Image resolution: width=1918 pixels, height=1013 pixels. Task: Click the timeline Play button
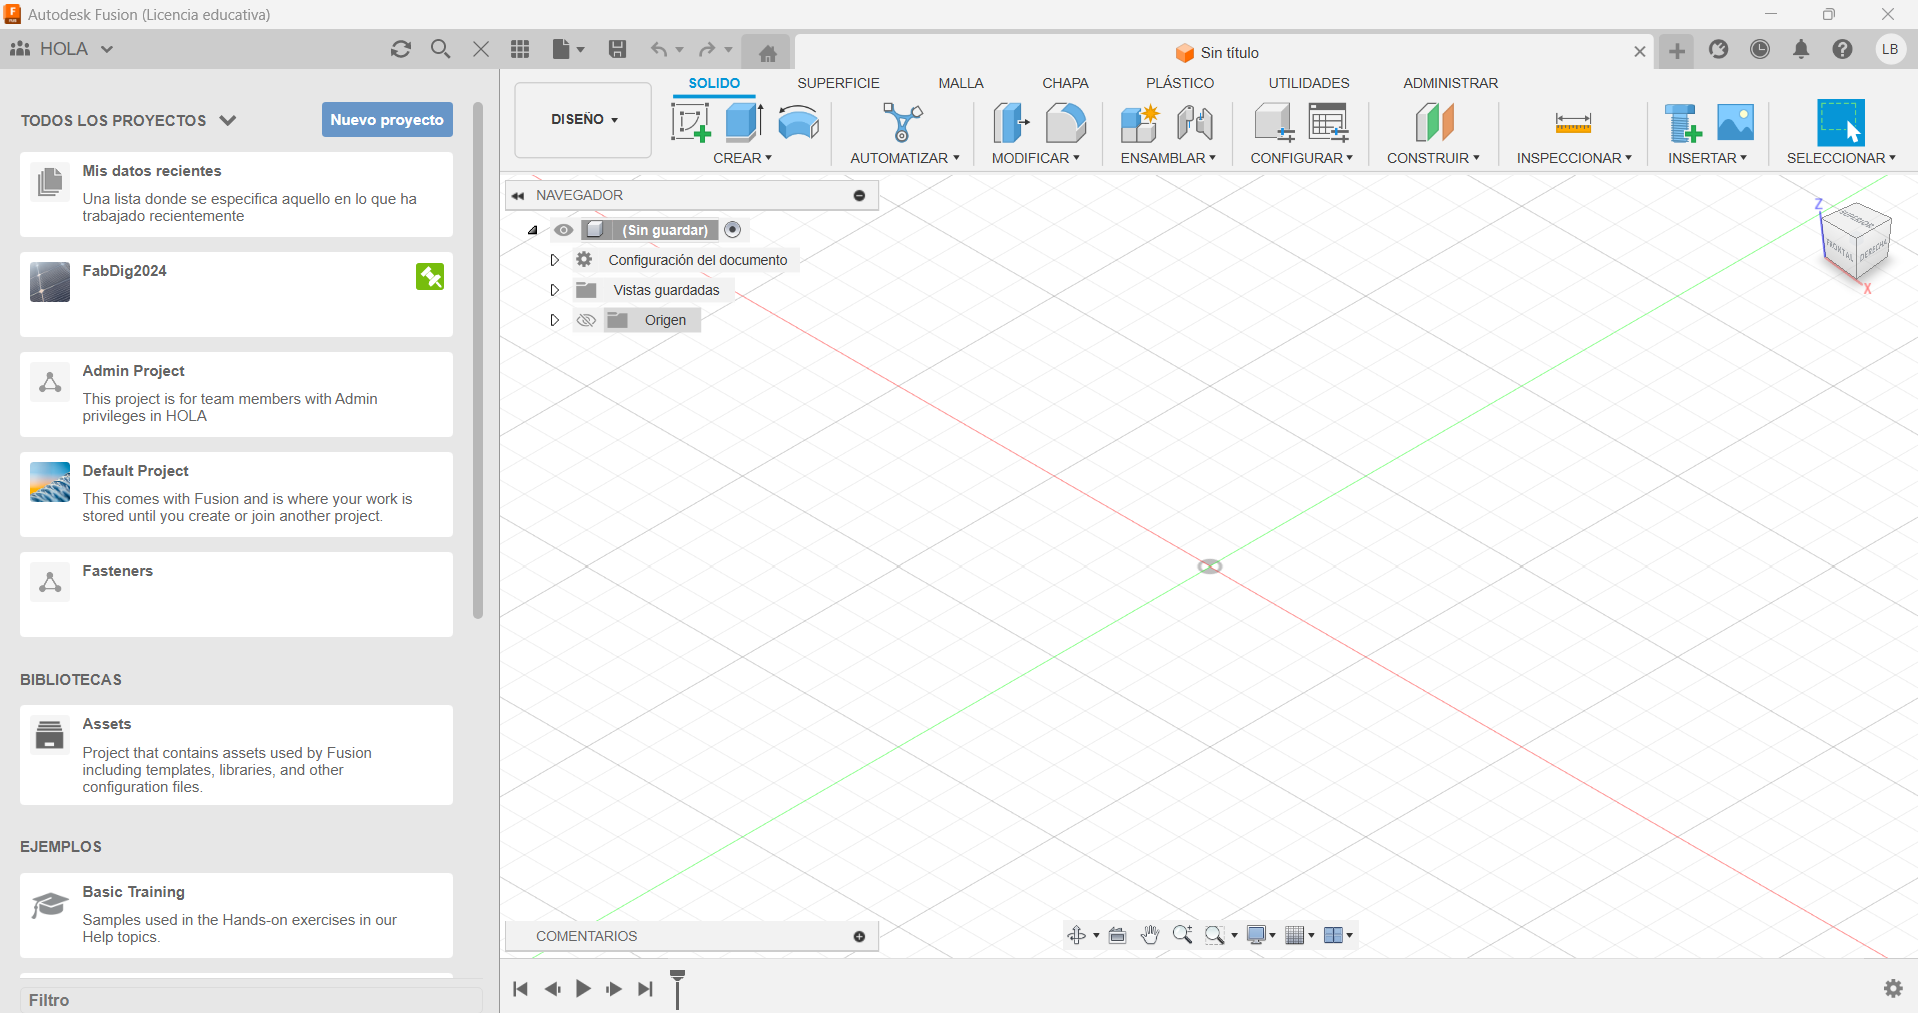(x=583, y=989)
